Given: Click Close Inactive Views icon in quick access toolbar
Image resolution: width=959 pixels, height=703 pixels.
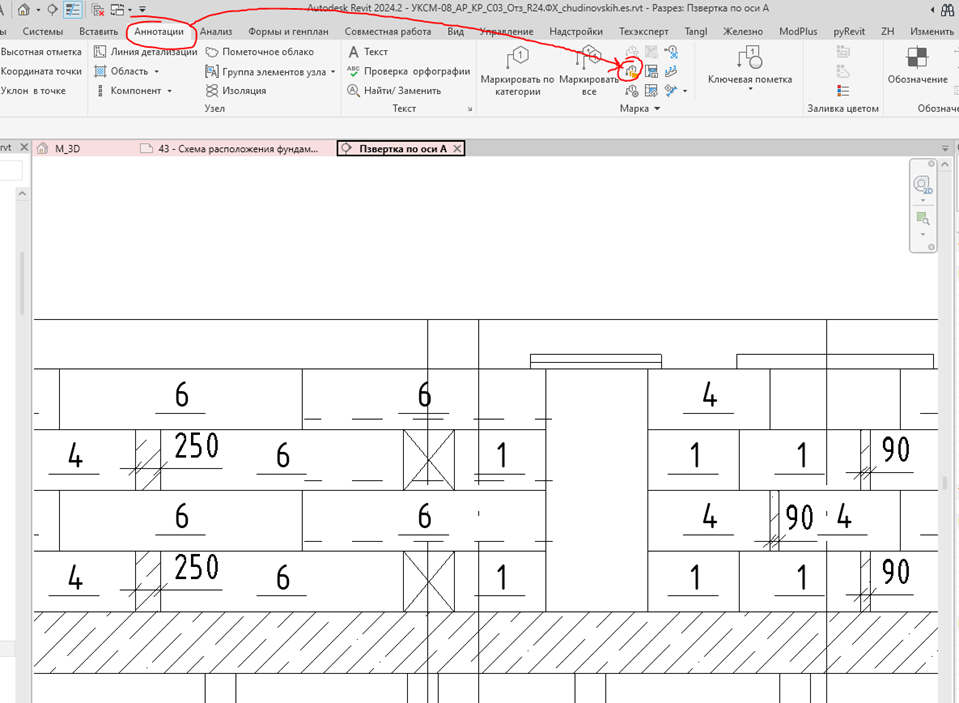Looking at the screenshot, I should coord(97,9).
